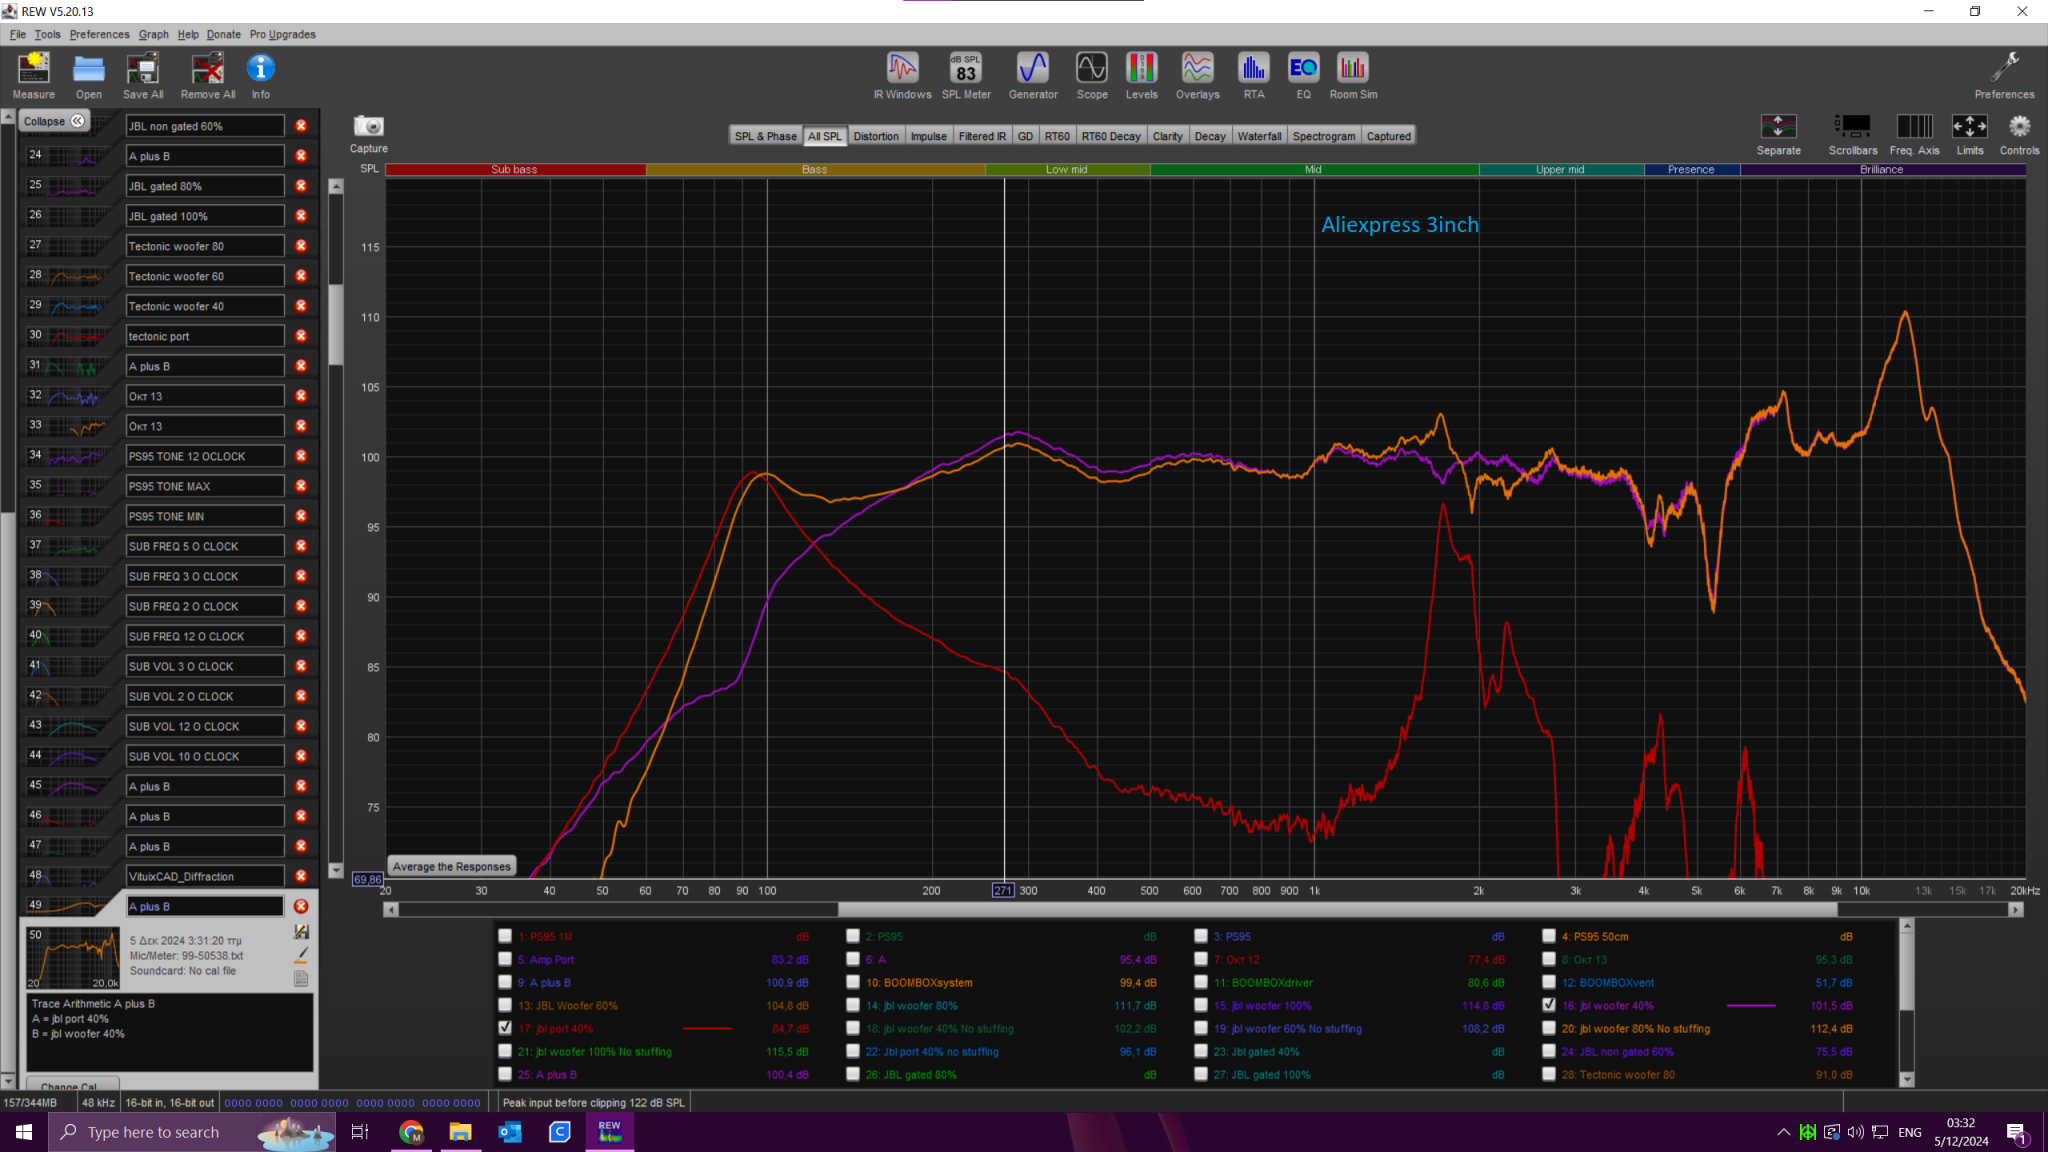This screenshot has height=1152, width=2048.
Task: Click horizontal scrollbar left arrow
Action: click(x=391, y=909)
